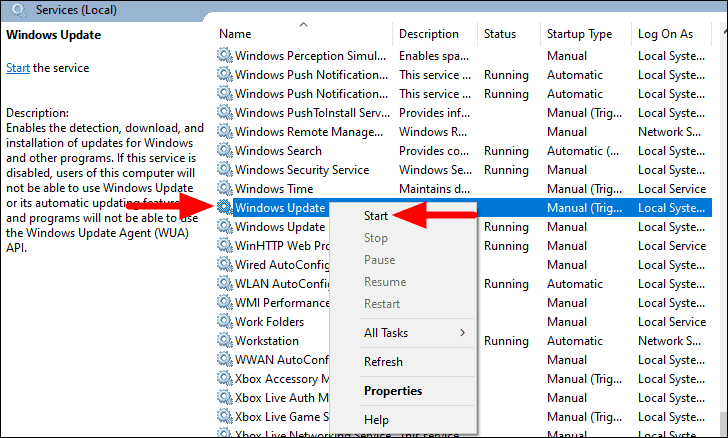728x438 pixels.
Task: Click the gear icon next to Windows Search
Action: coord(225,150)
